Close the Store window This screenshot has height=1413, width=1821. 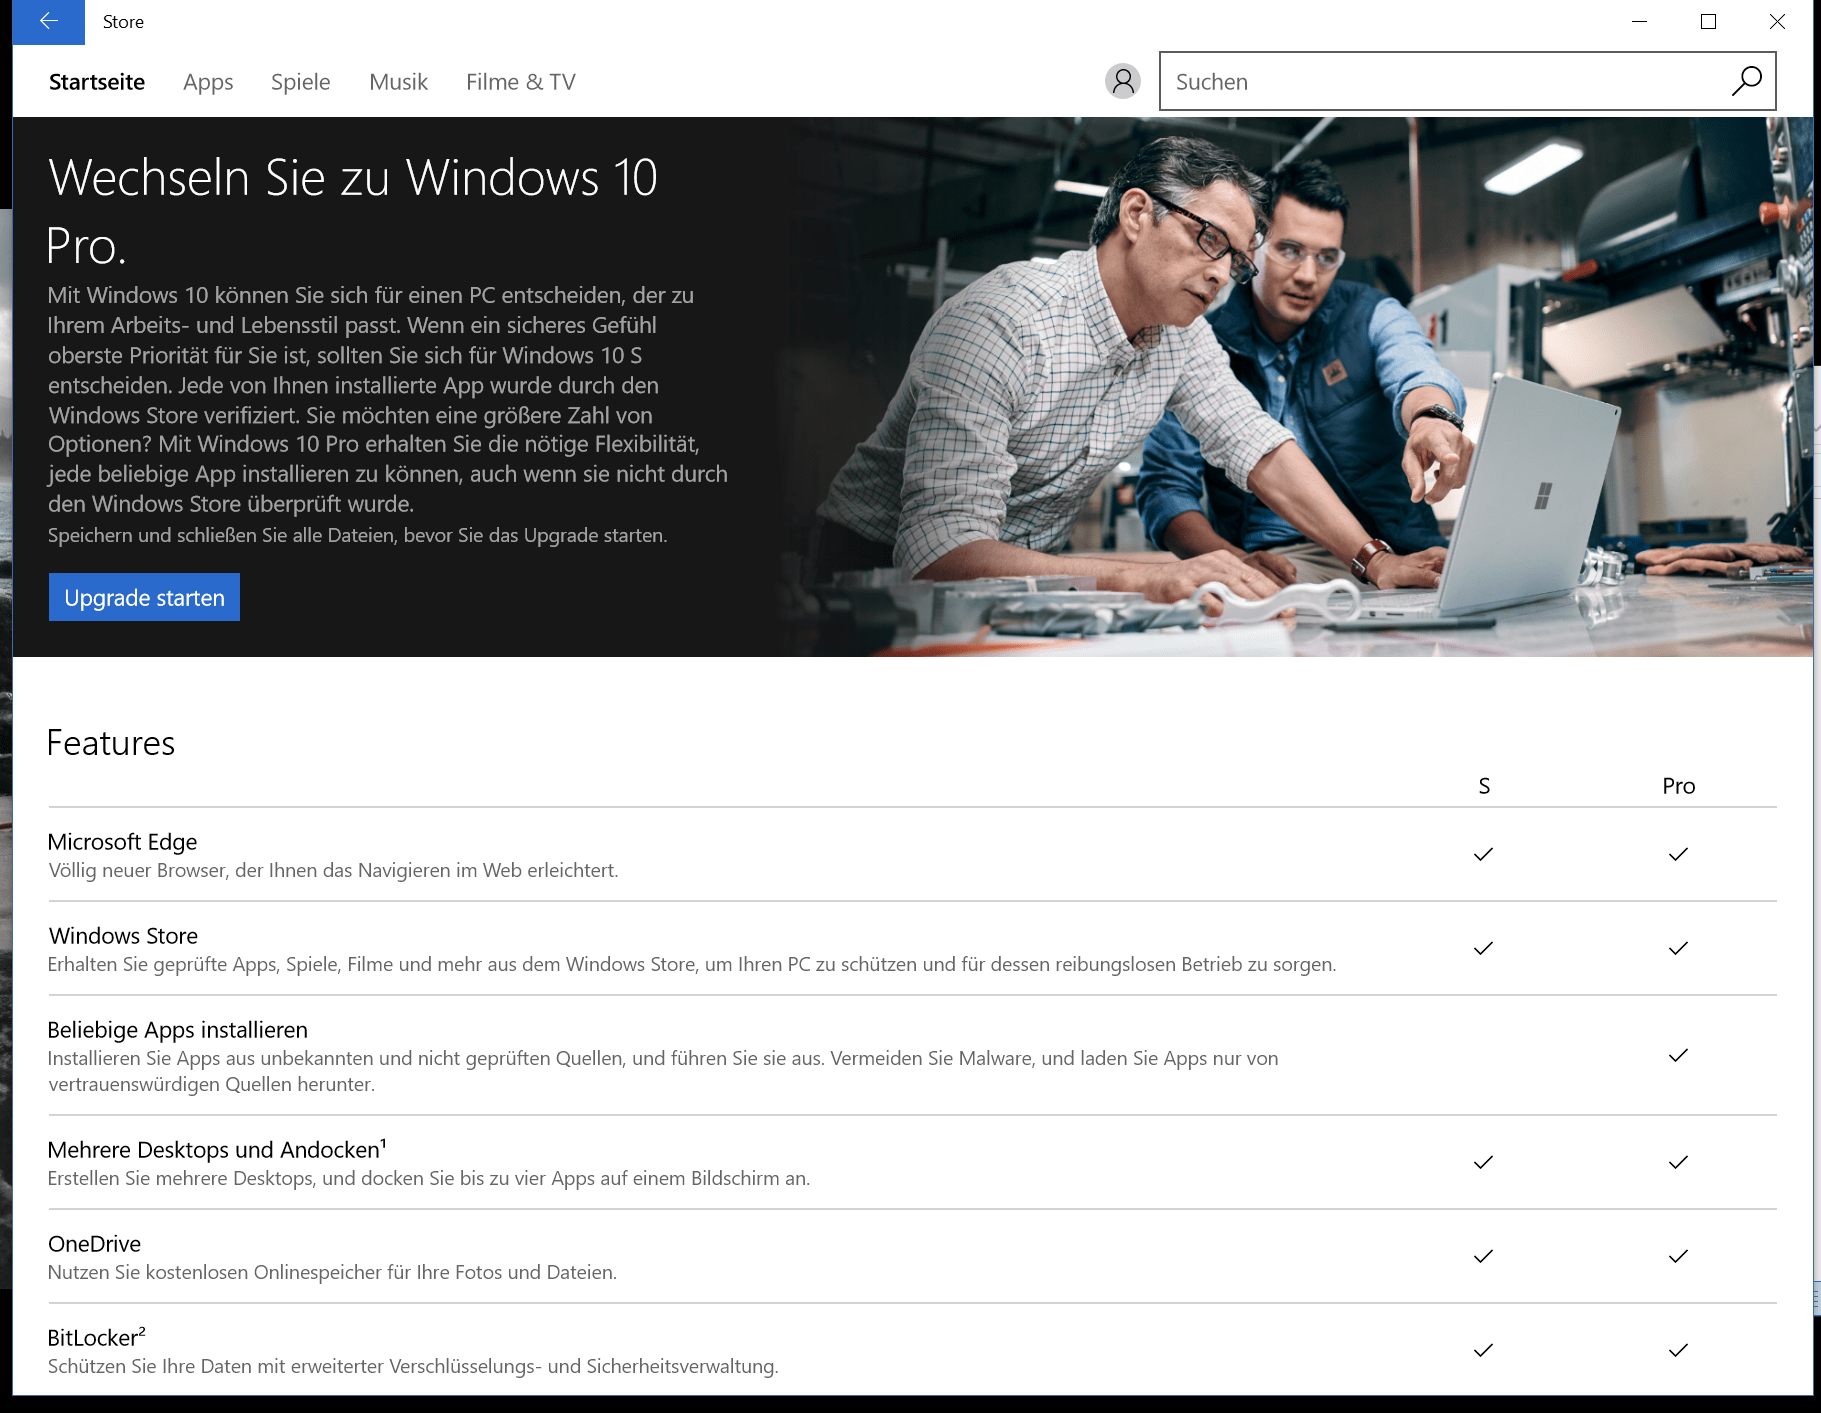(1777, 22)
